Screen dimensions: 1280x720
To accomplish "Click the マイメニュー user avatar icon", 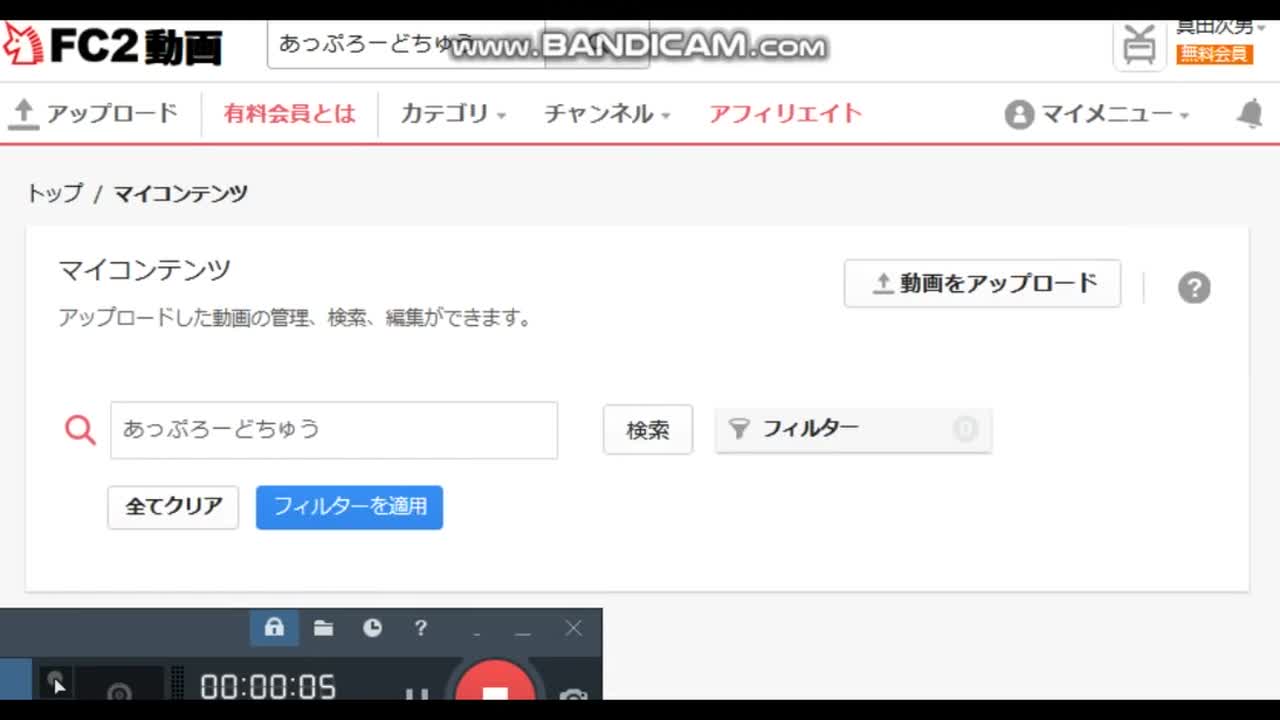I will pyautogui.click(x=1019, y=114).
